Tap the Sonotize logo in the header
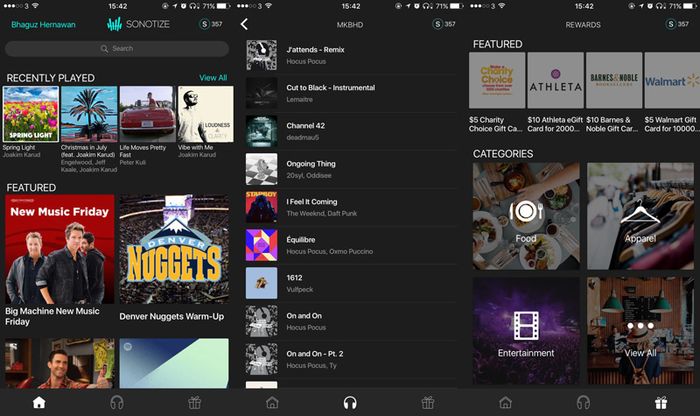Viewport: 700px width, 416px height. pos(138,24)
